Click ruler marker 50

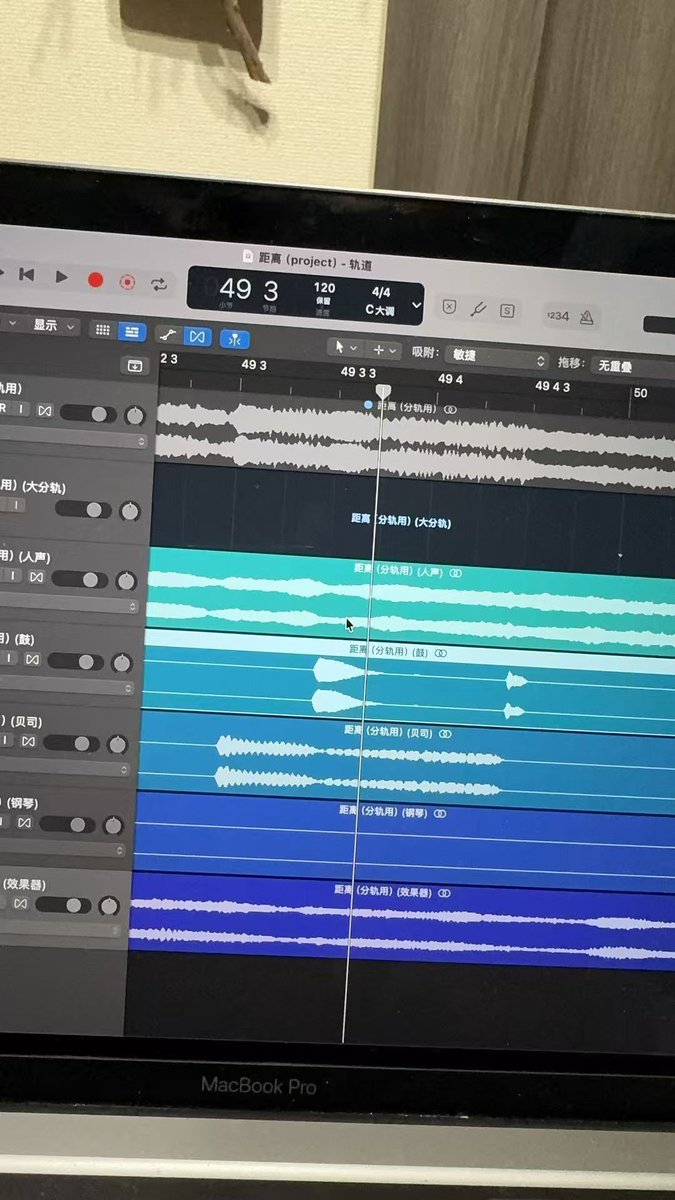point(640,393)
